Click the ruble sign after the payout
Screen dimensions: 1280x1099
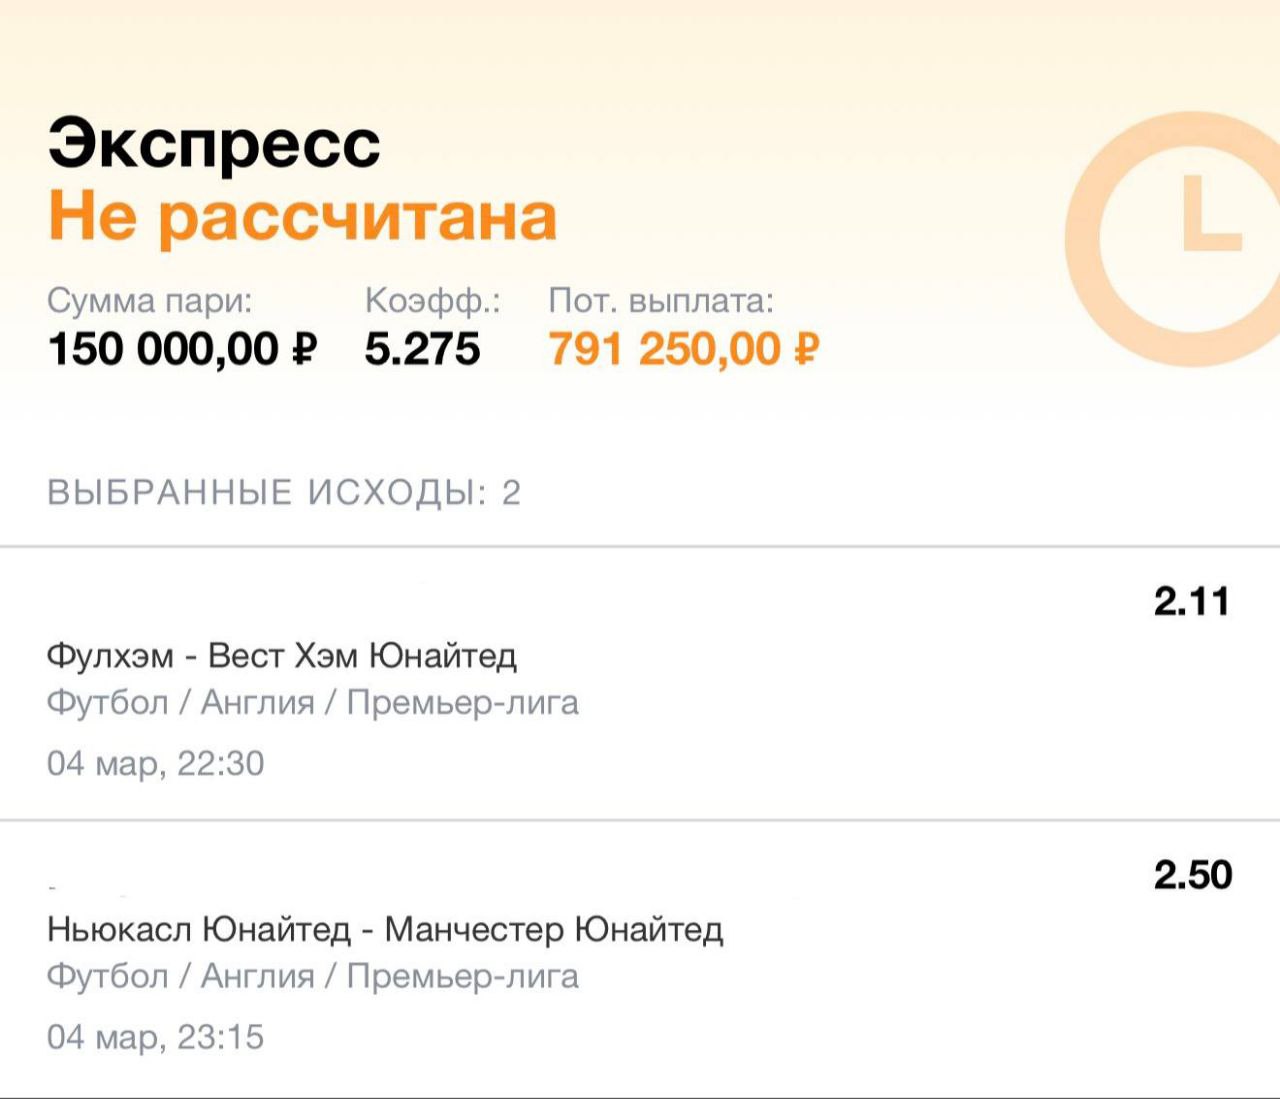click(x=806, y=349)
